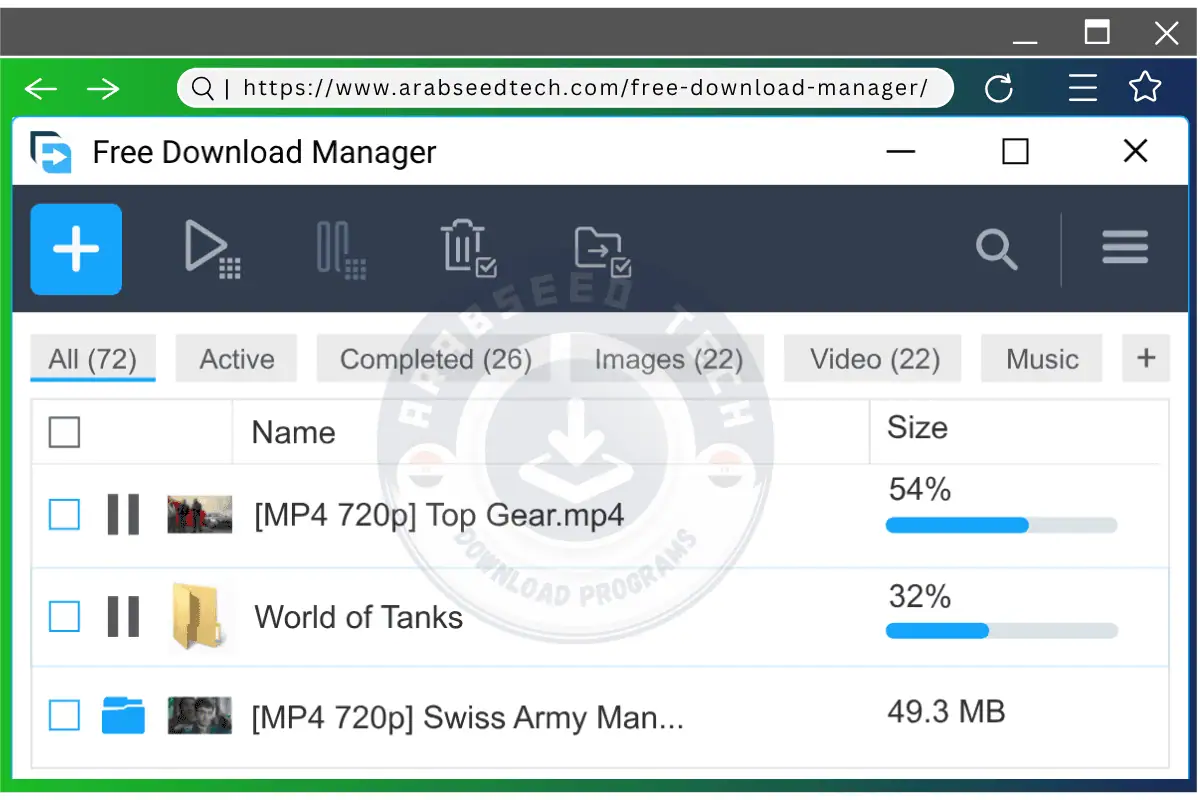Toggle the select all checkbox in header

point(65,433)
